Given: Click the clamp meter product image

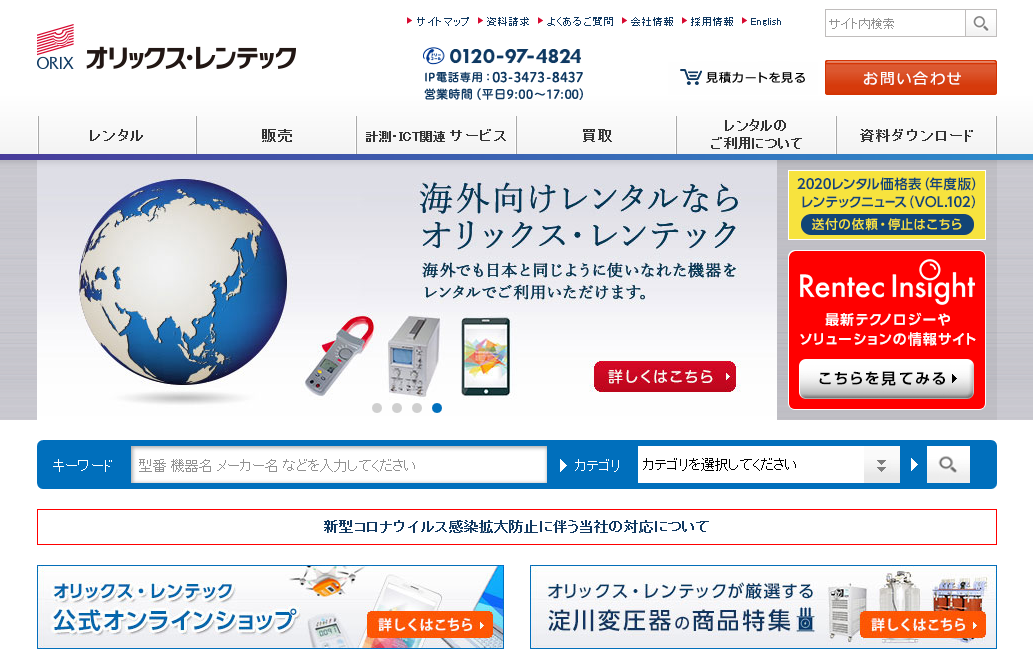Looking at the screenshot, I should point(340,354).
